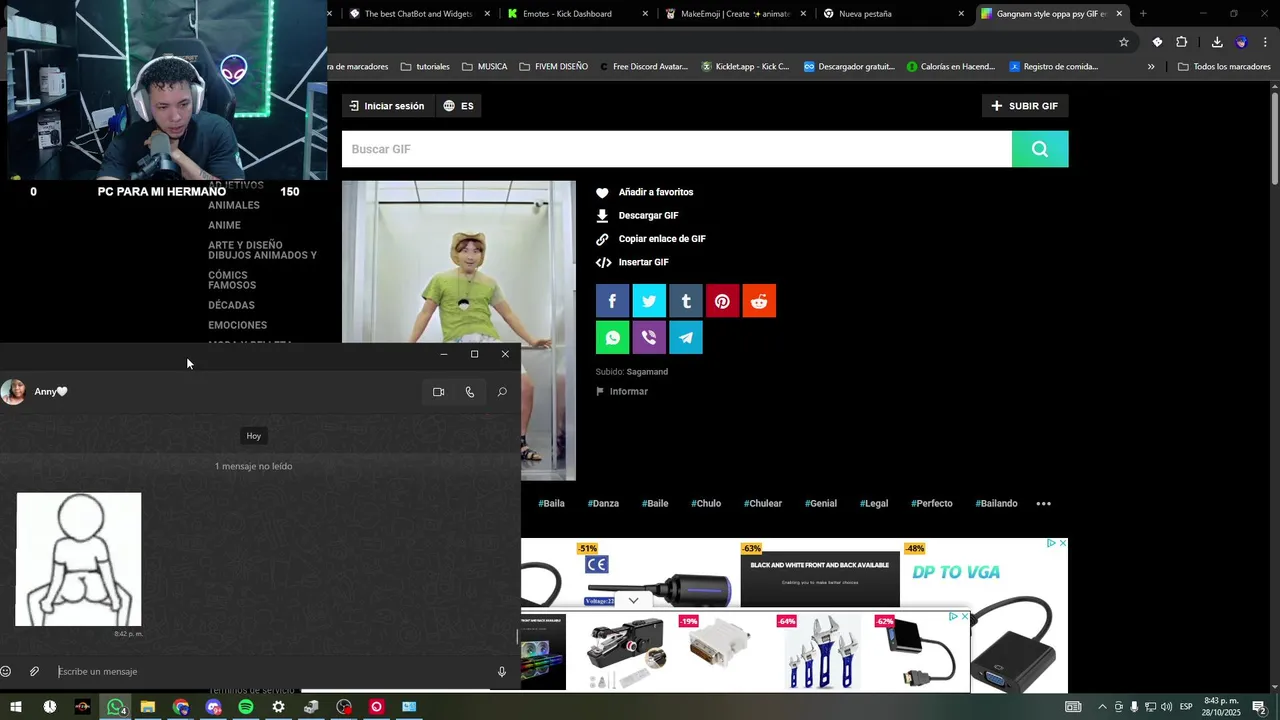Open Chrome three-dot menu

[1266, 42]
